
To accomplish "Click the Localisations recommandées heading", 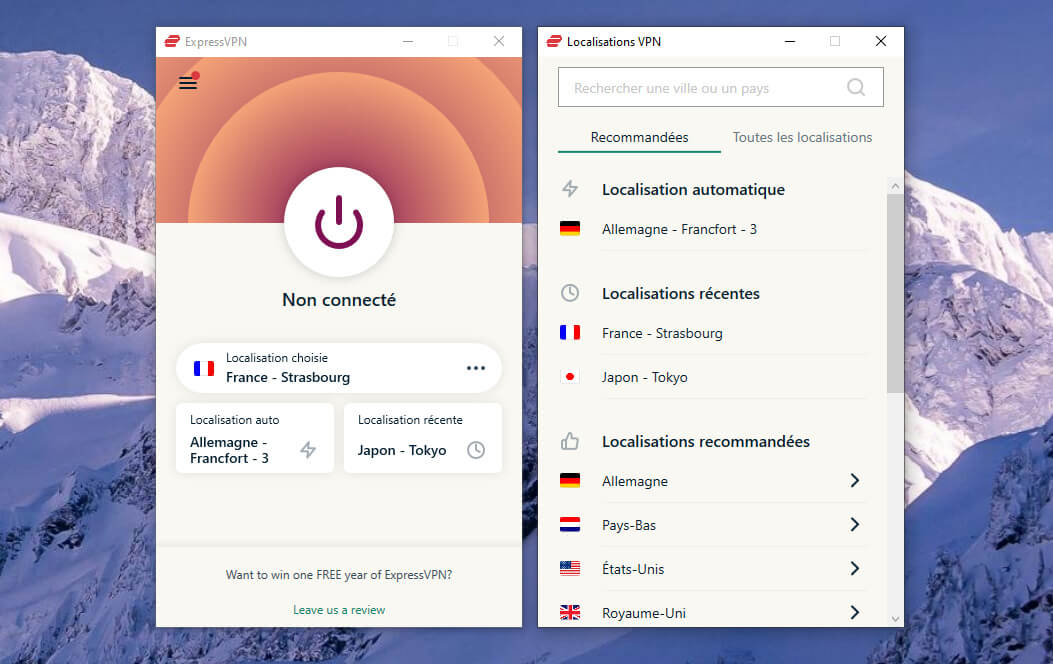I will [x=706, y=442].
